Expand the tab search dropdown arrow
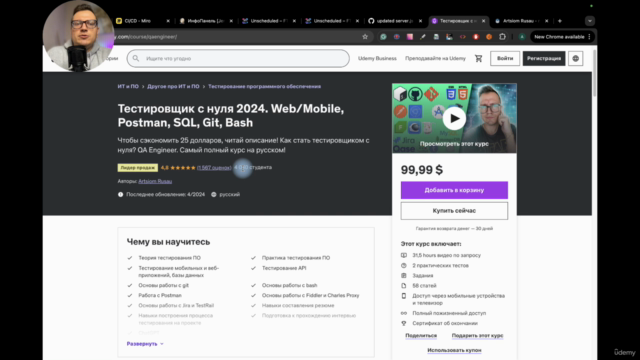This screenshot has width=640, height=360. 590,21
